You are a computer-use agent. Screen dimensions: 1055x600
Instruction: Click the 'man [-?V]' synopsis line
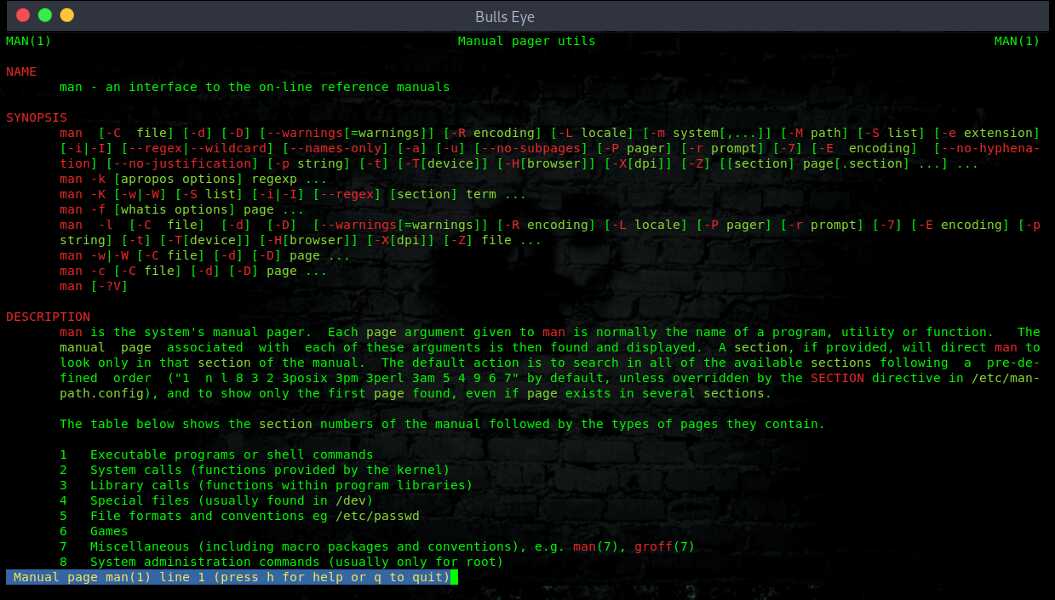coord(93,287)
